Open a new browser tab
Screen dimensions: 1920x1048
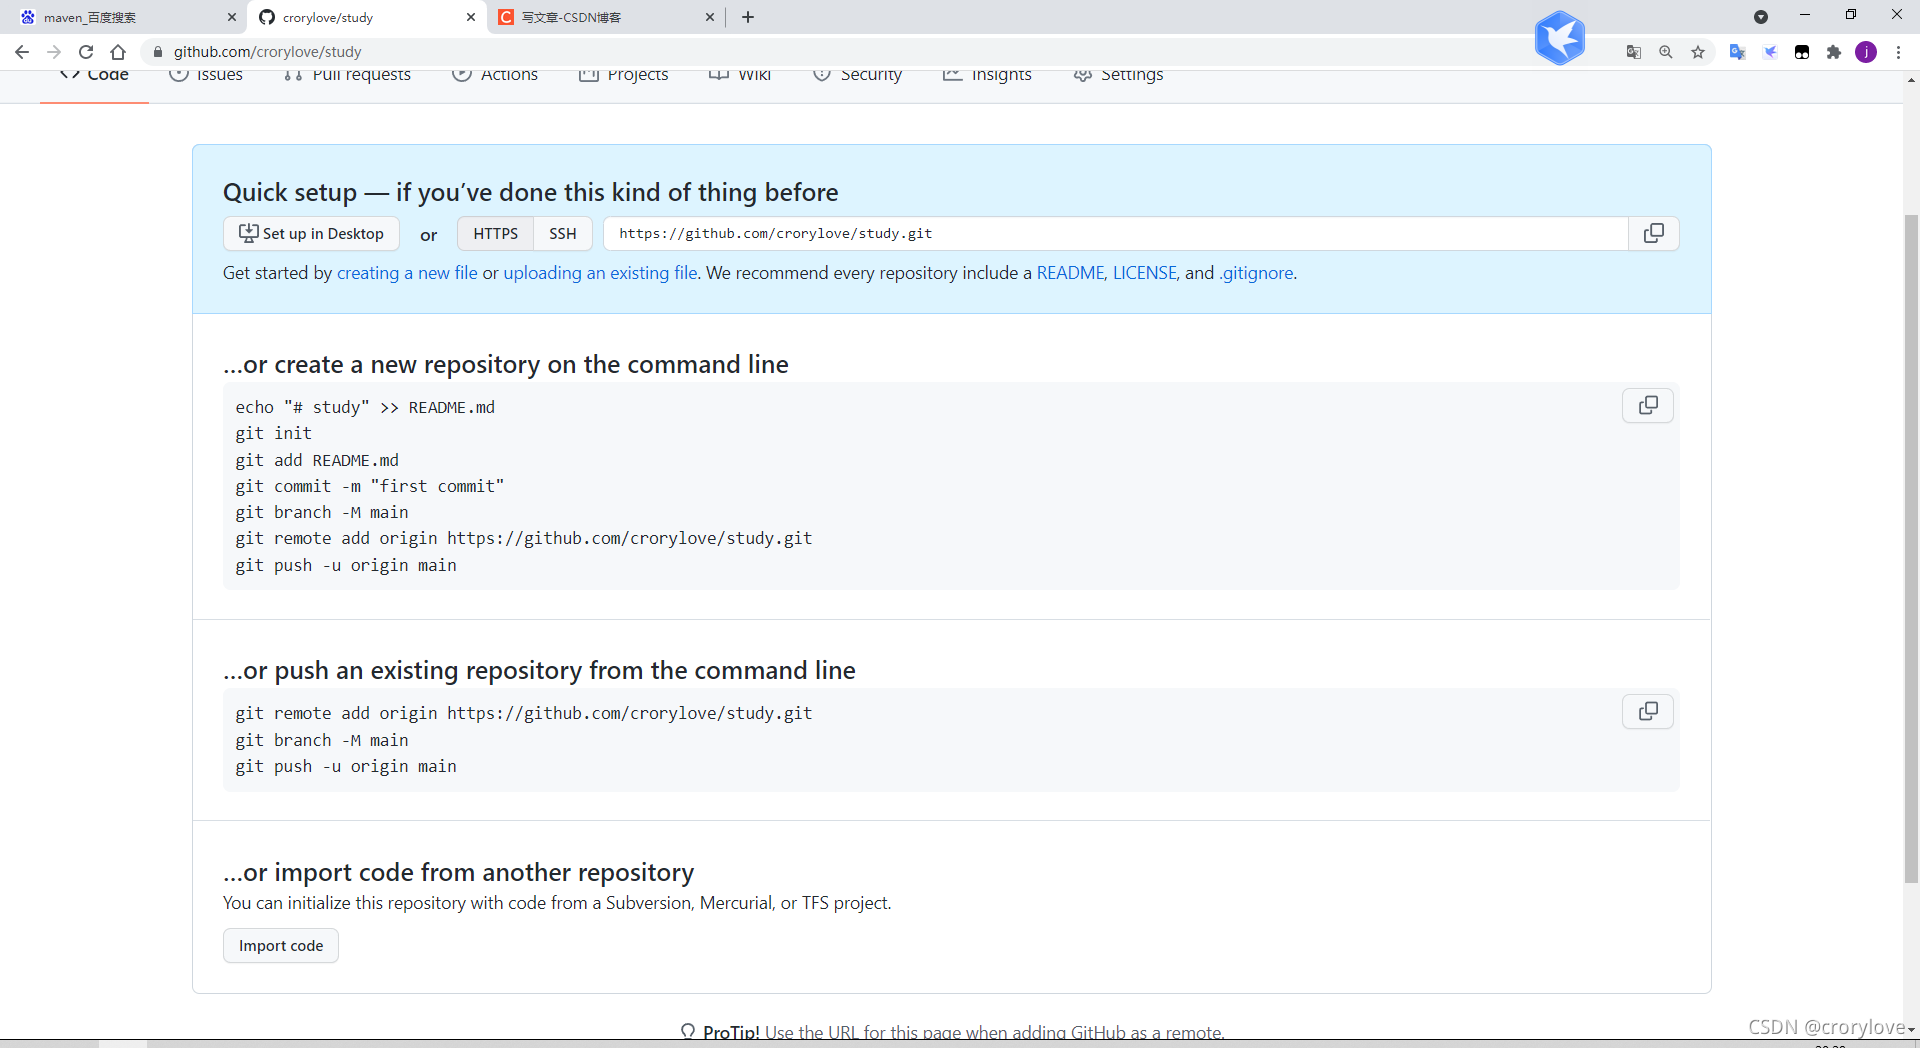(x=748, y=17)
